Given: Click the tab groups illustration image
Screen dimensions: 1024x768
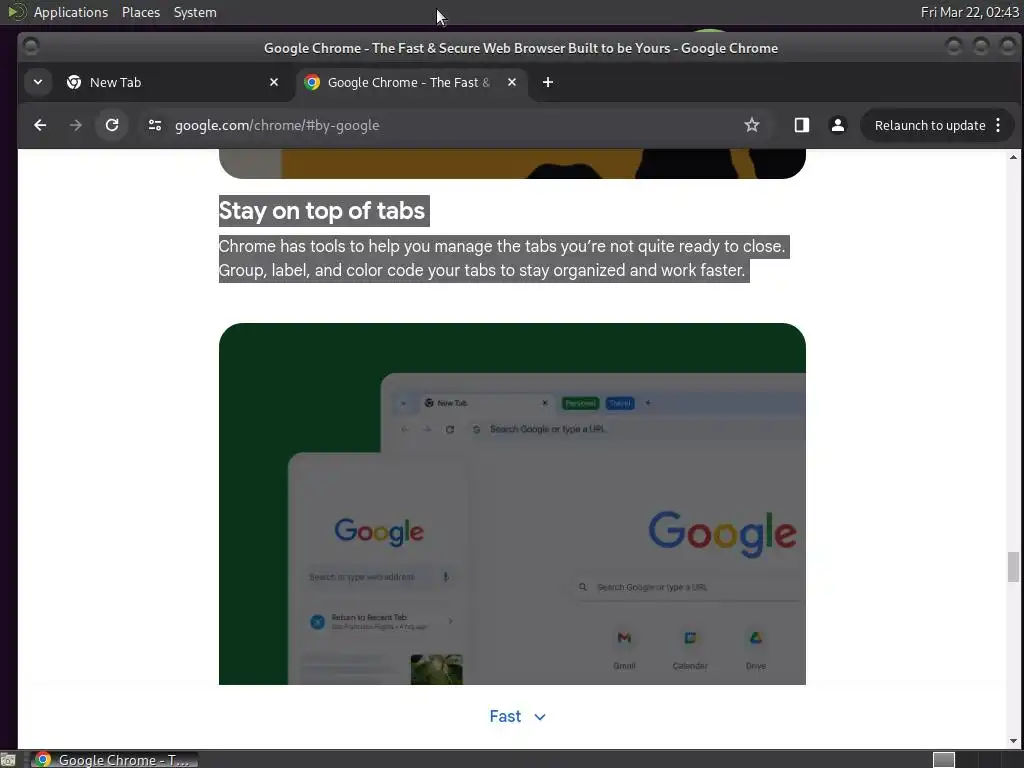Looking at the screenshot, I should click(512, 504).
